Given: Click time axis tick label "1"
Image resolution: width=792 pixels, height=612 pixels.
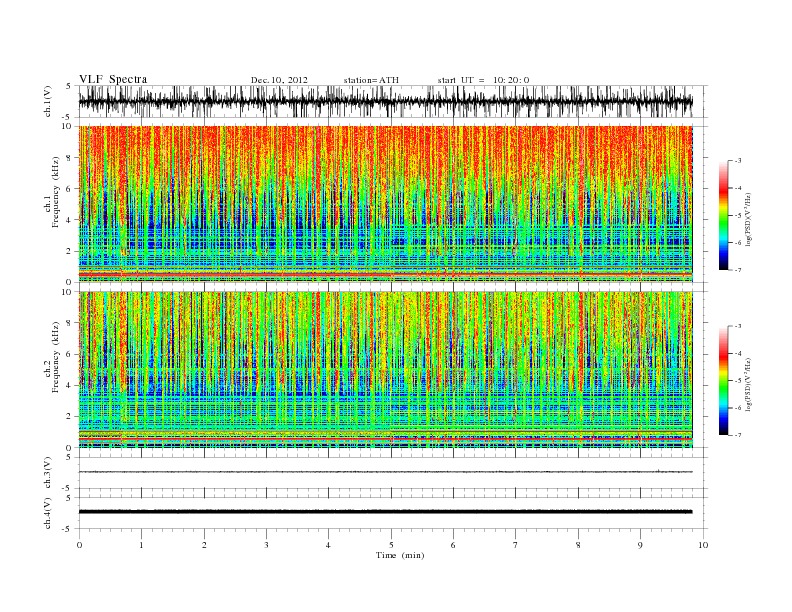Looking at the screenshot, I should (x=142, y=545).
